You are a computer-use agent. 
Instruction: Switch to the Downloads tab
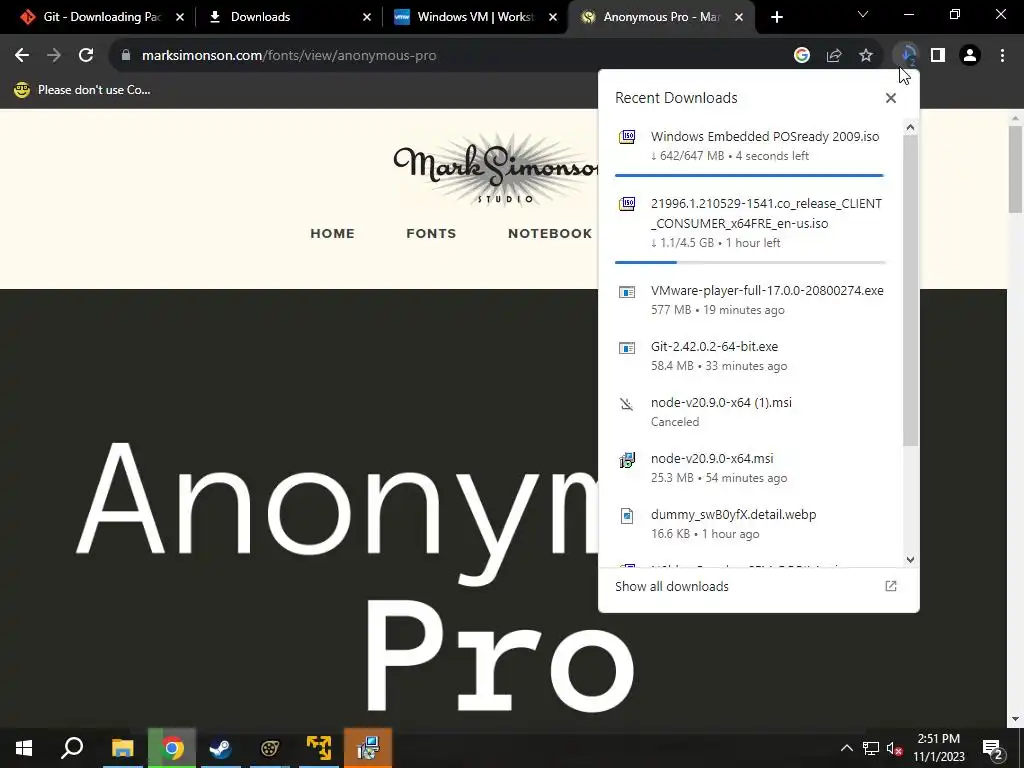tap(261, 17)
